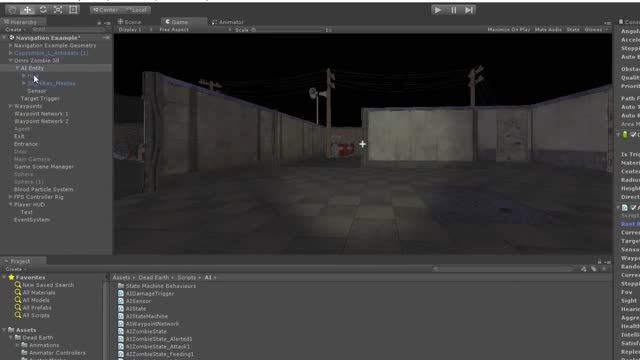This screenshot has height=360, width=640.
Task: Start play mode with Play button
Action: (438, 10)
